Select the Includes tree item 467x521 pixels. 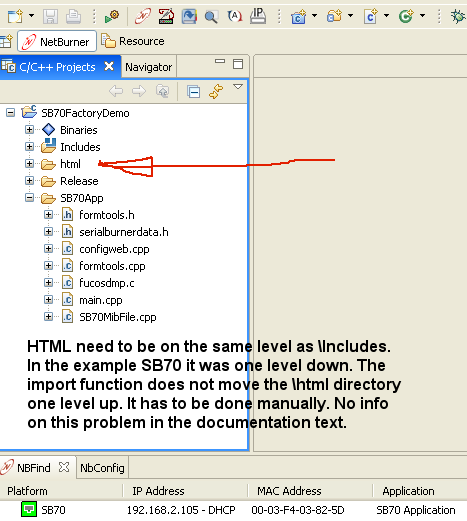(x=80, y=147)
